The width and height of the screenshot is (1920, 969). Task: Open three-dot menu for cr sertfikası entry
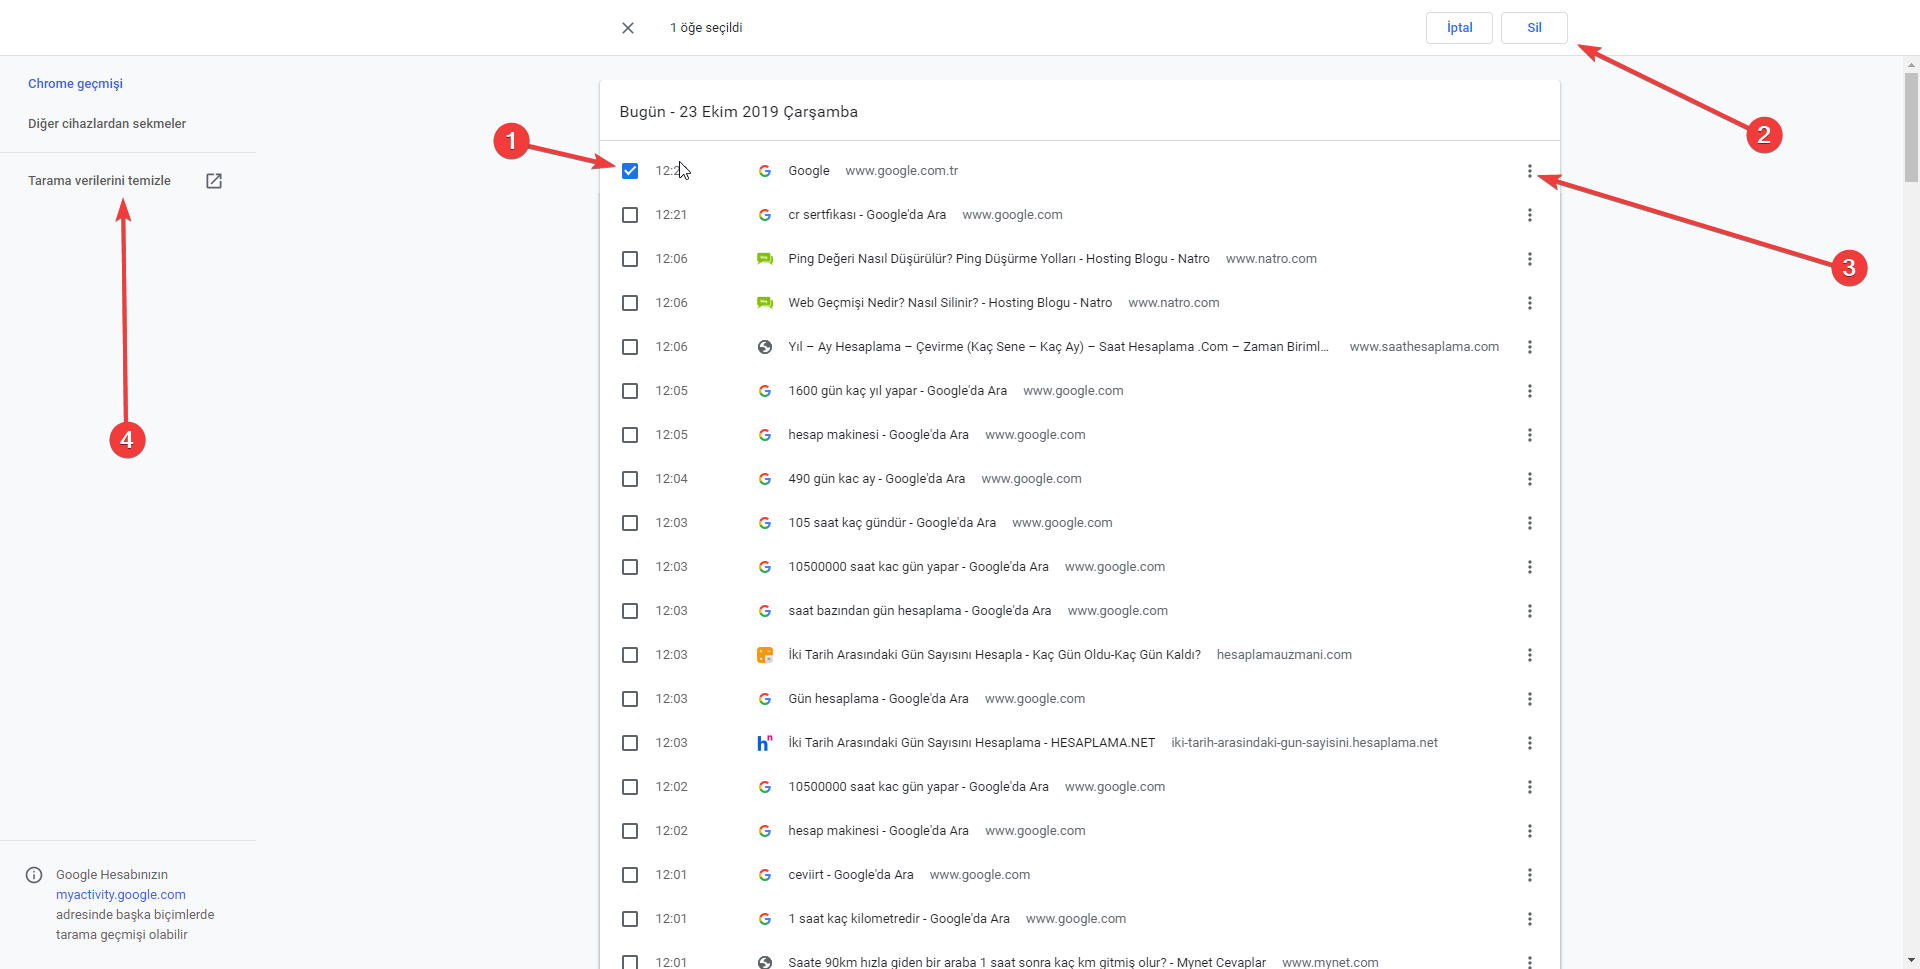pos(1529,215)
